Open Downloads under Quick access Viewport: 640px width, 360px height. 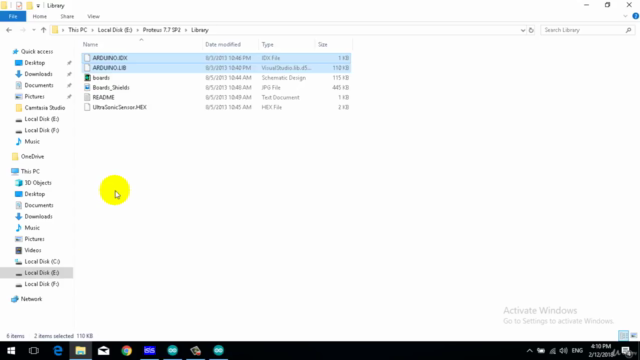click(38, 74)
